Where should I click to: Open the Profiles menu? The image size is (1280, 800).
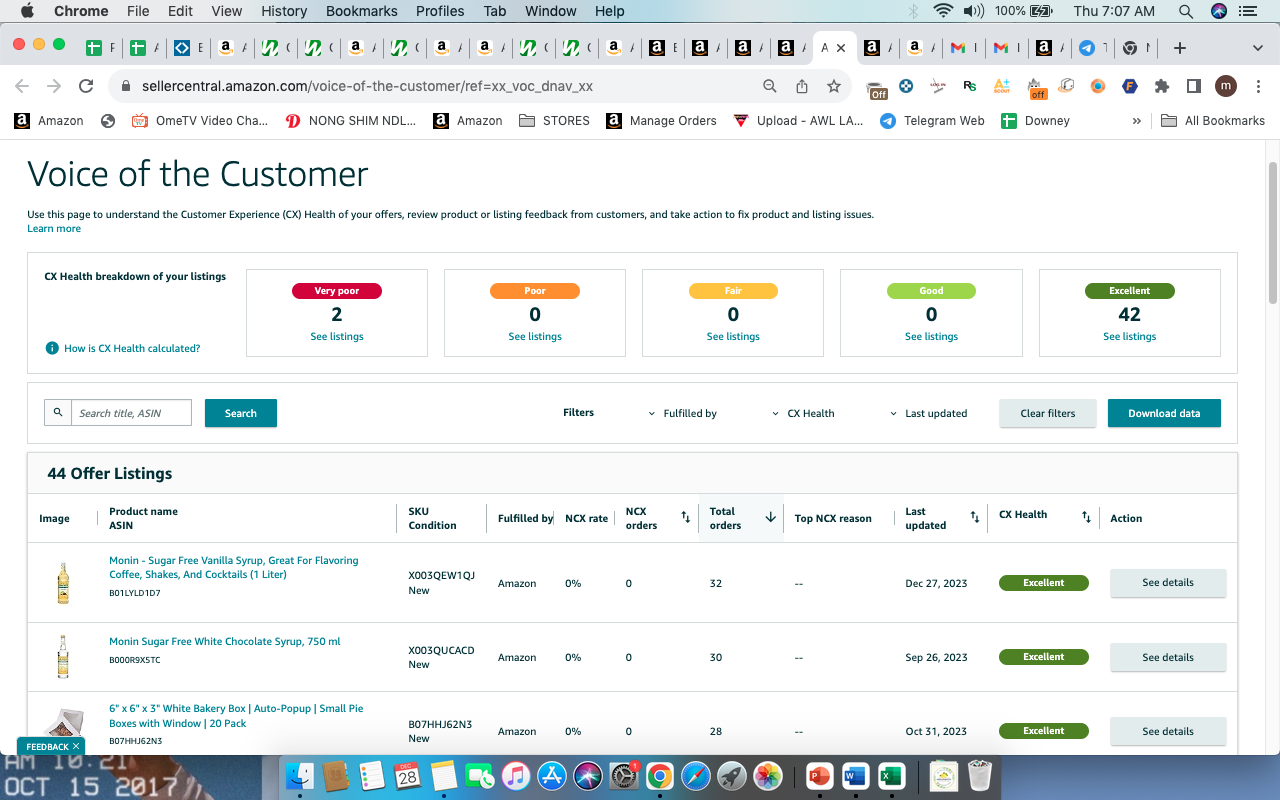[440, 11]
